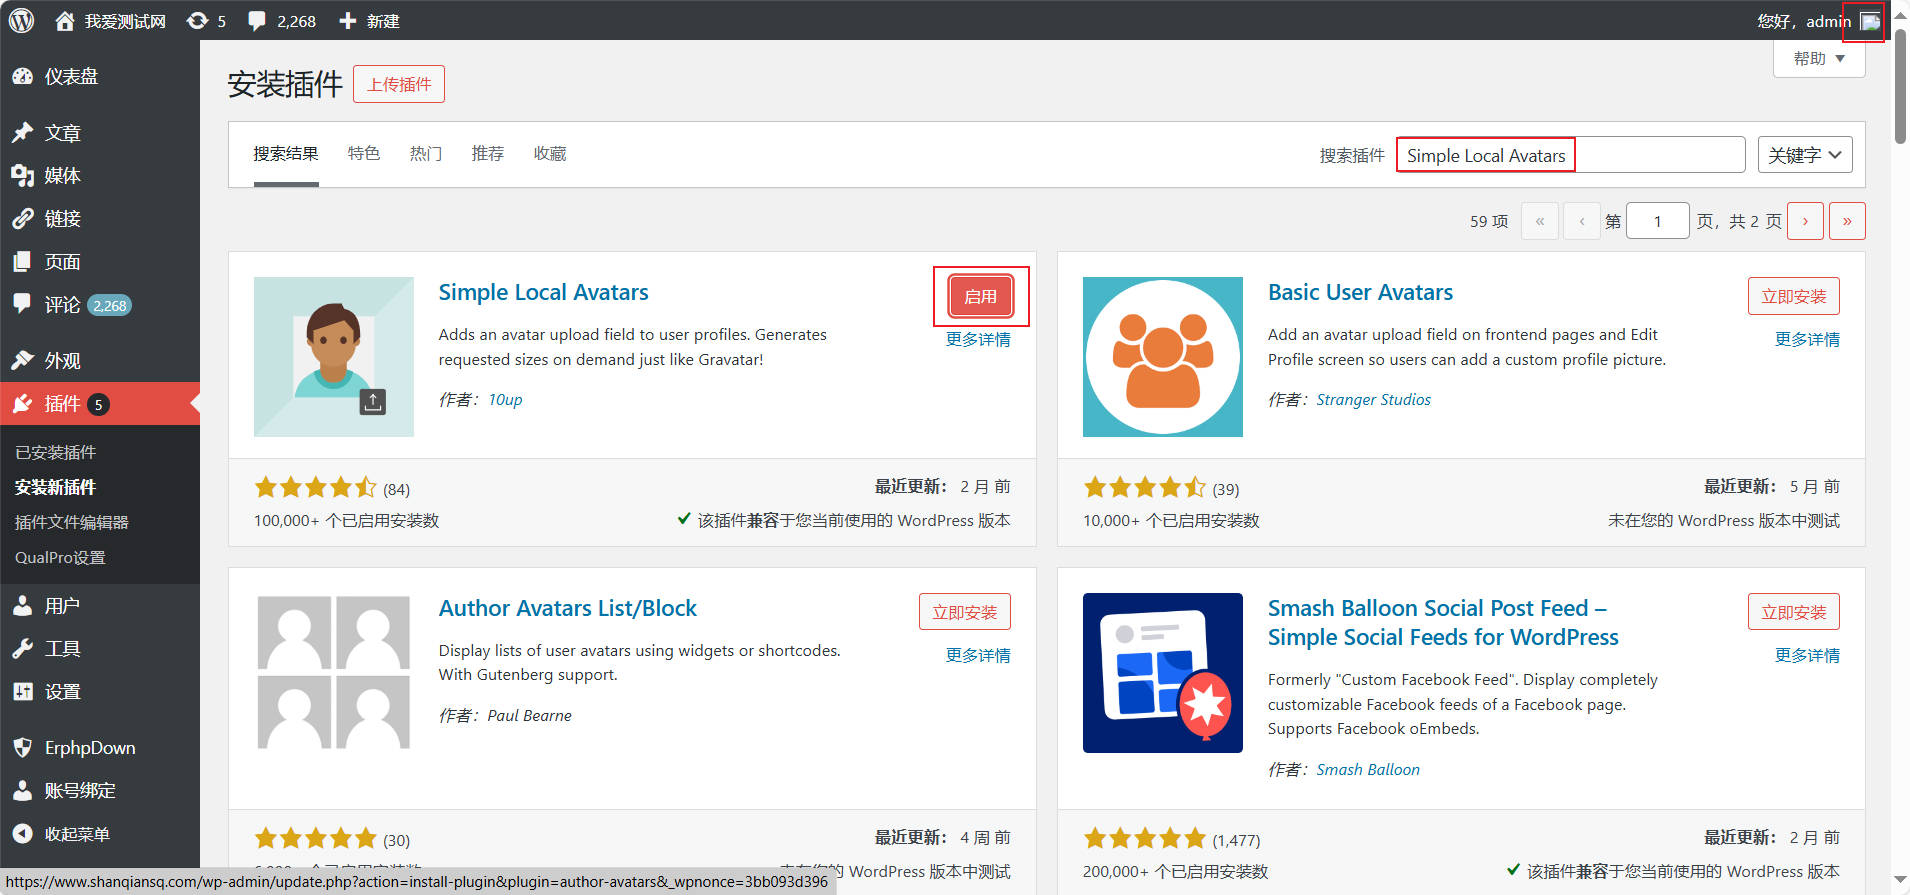
Task: Open QualPro设置 submenu item
Action: coord(60,557)
